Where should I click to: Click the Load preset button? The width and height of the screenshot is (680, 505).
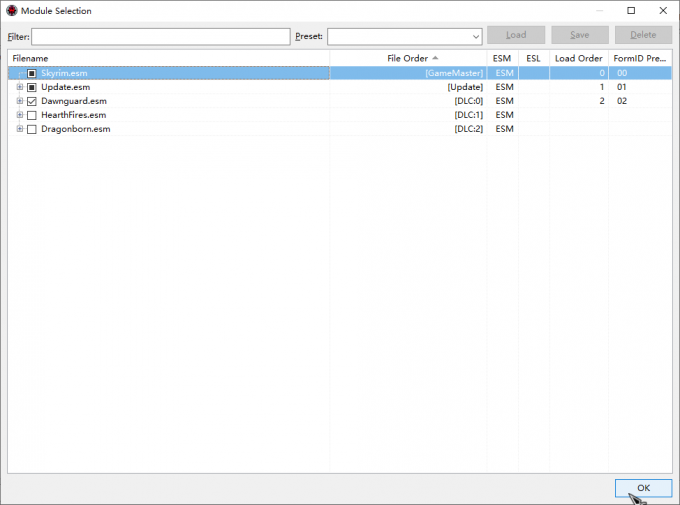(x=516, y=35)
